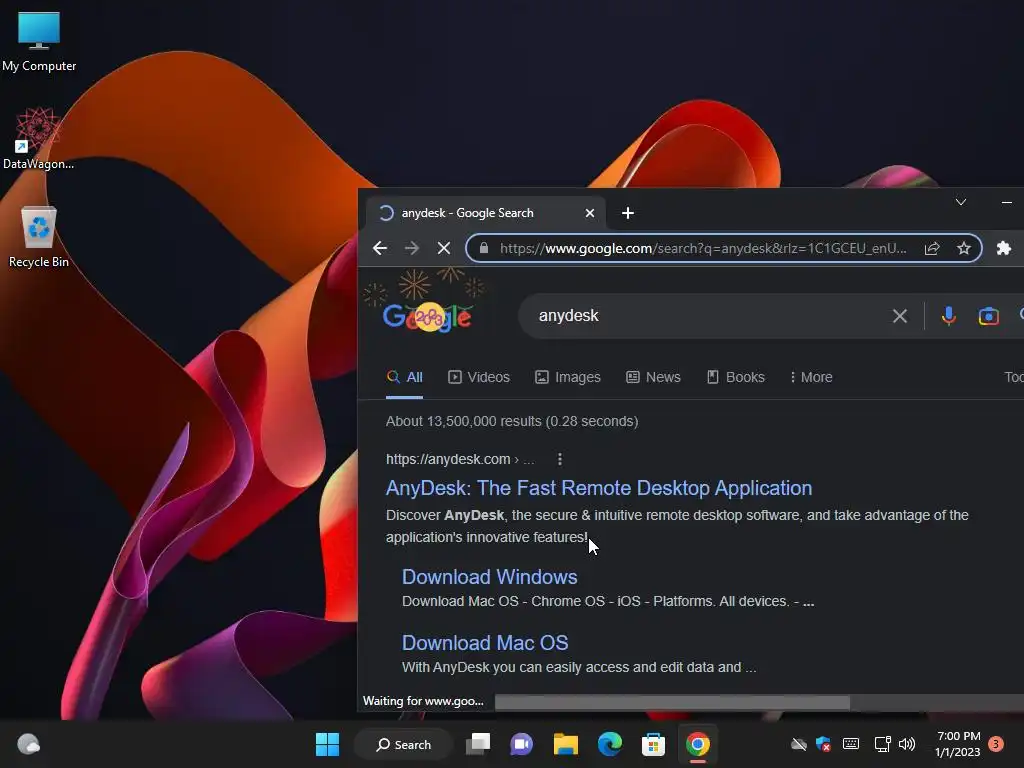Open Microsoft Store from taskbar

coord(653,744)
